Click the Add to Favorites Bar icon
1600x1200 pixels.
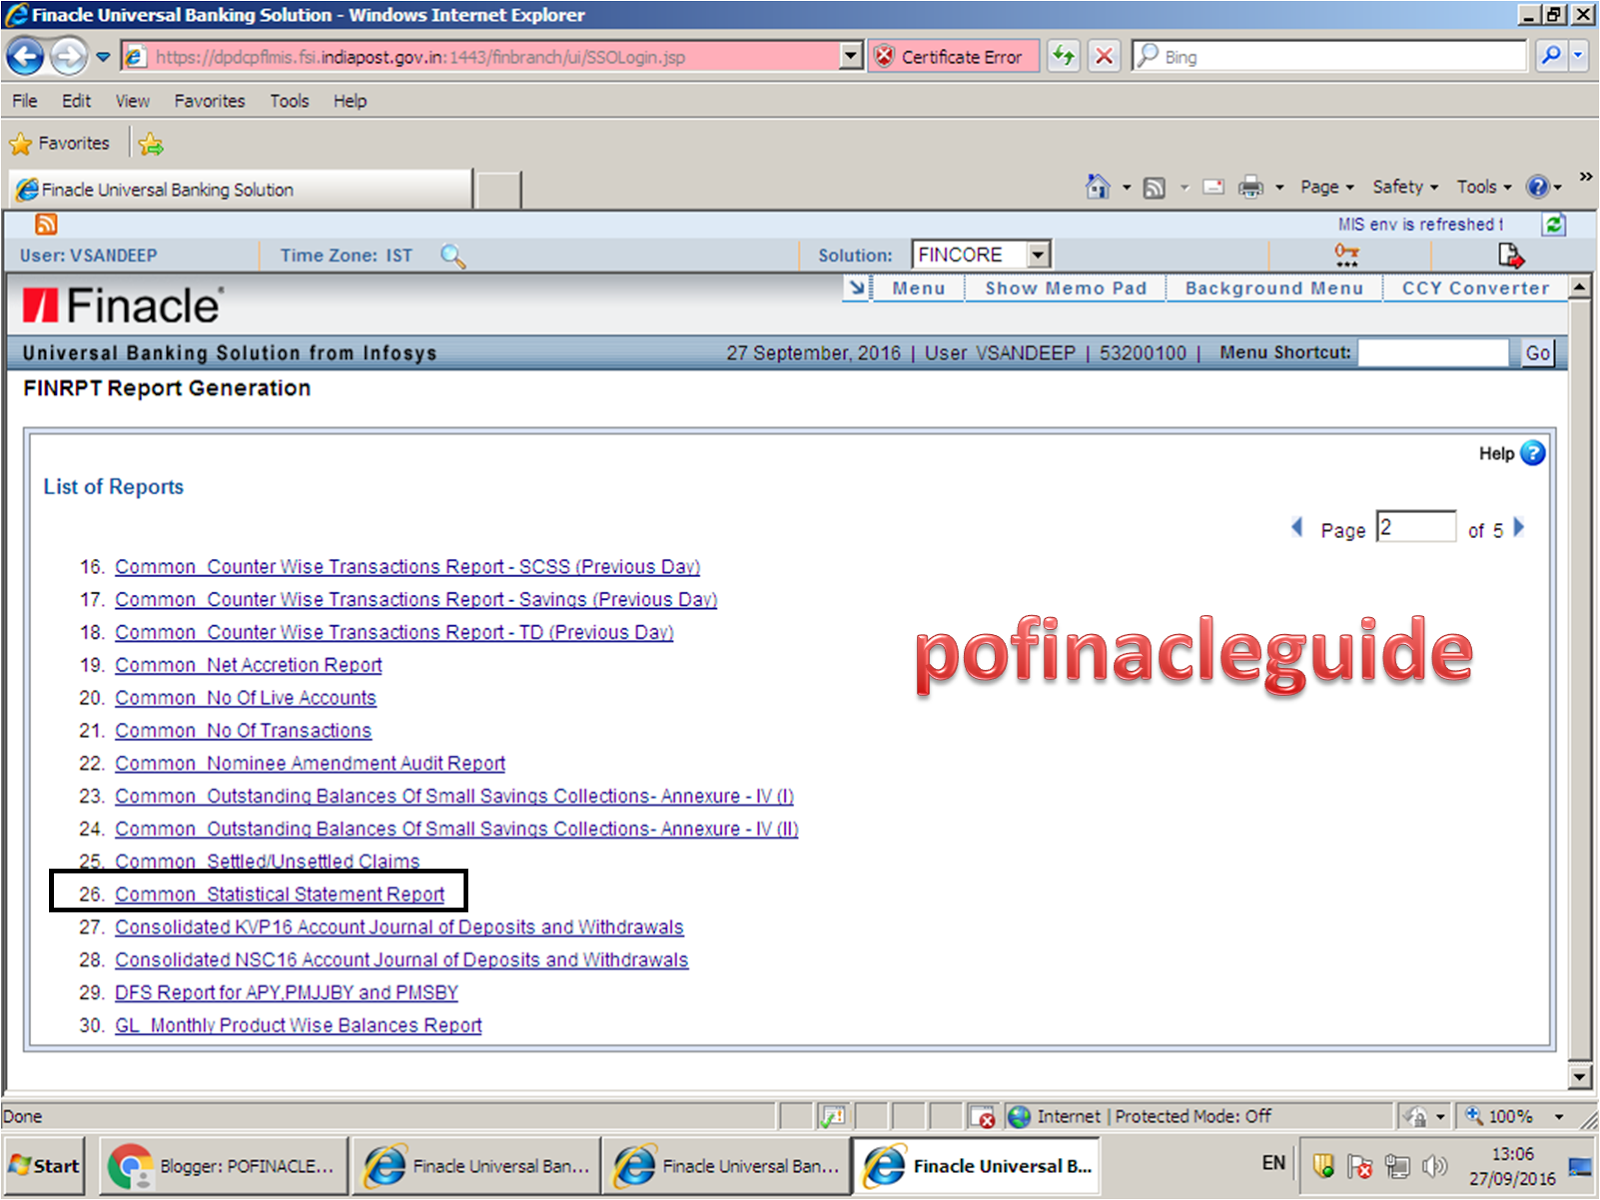151,144
